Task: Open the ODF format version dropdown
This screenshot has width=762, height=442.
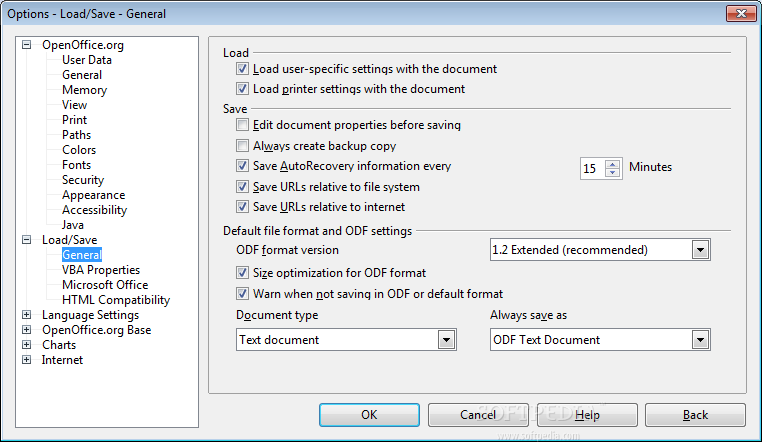Action: coord(700,250)
